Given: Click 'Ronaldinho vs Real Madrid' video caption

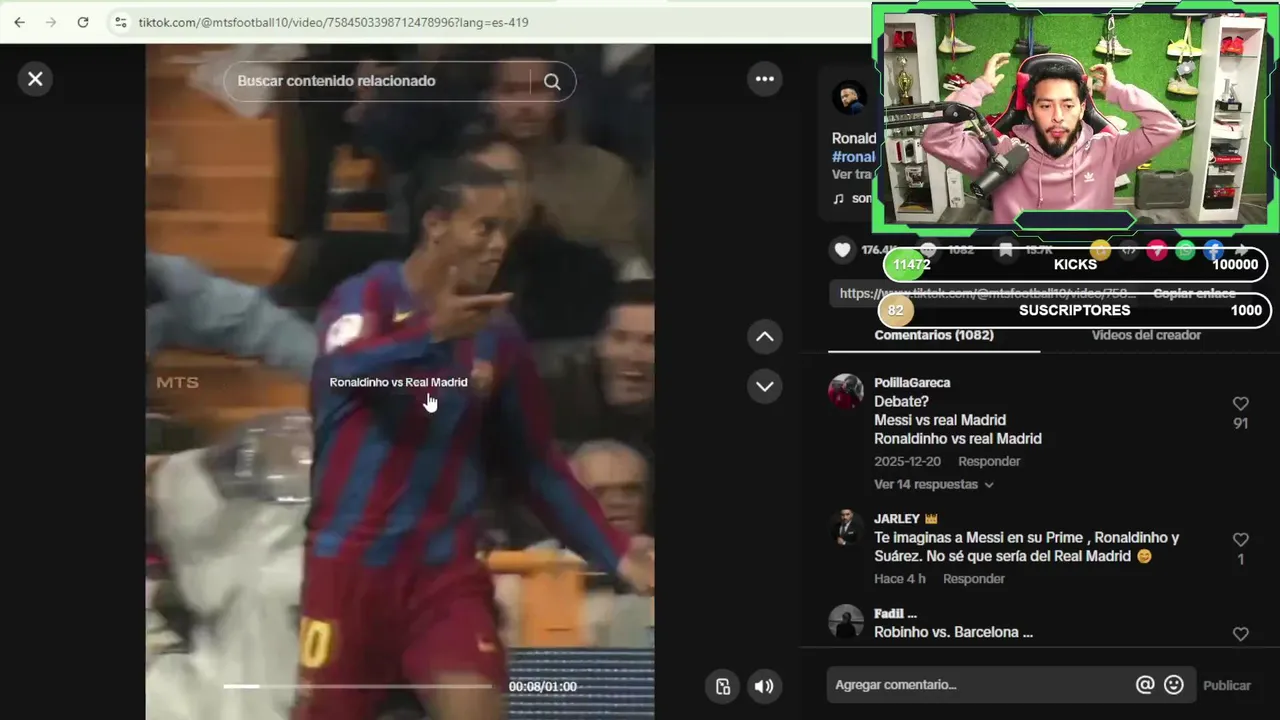Looking at the screenshot, I should (x=398, y=382).
